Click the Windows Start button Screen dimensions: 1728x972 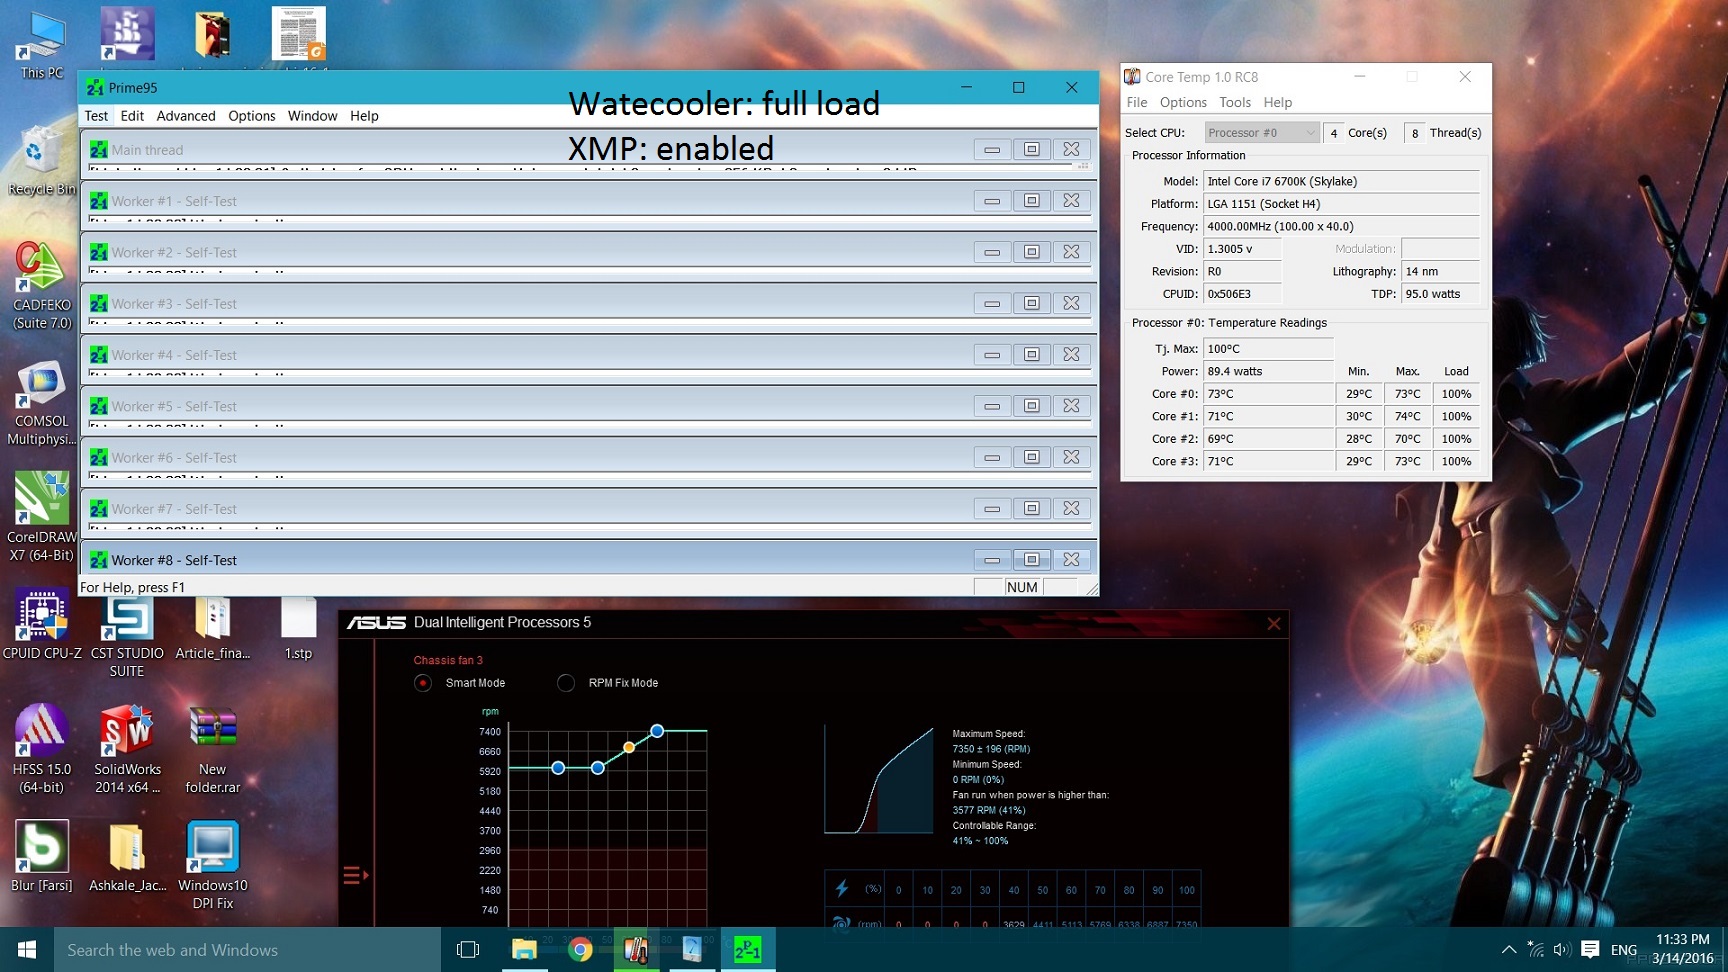(27, 949)
